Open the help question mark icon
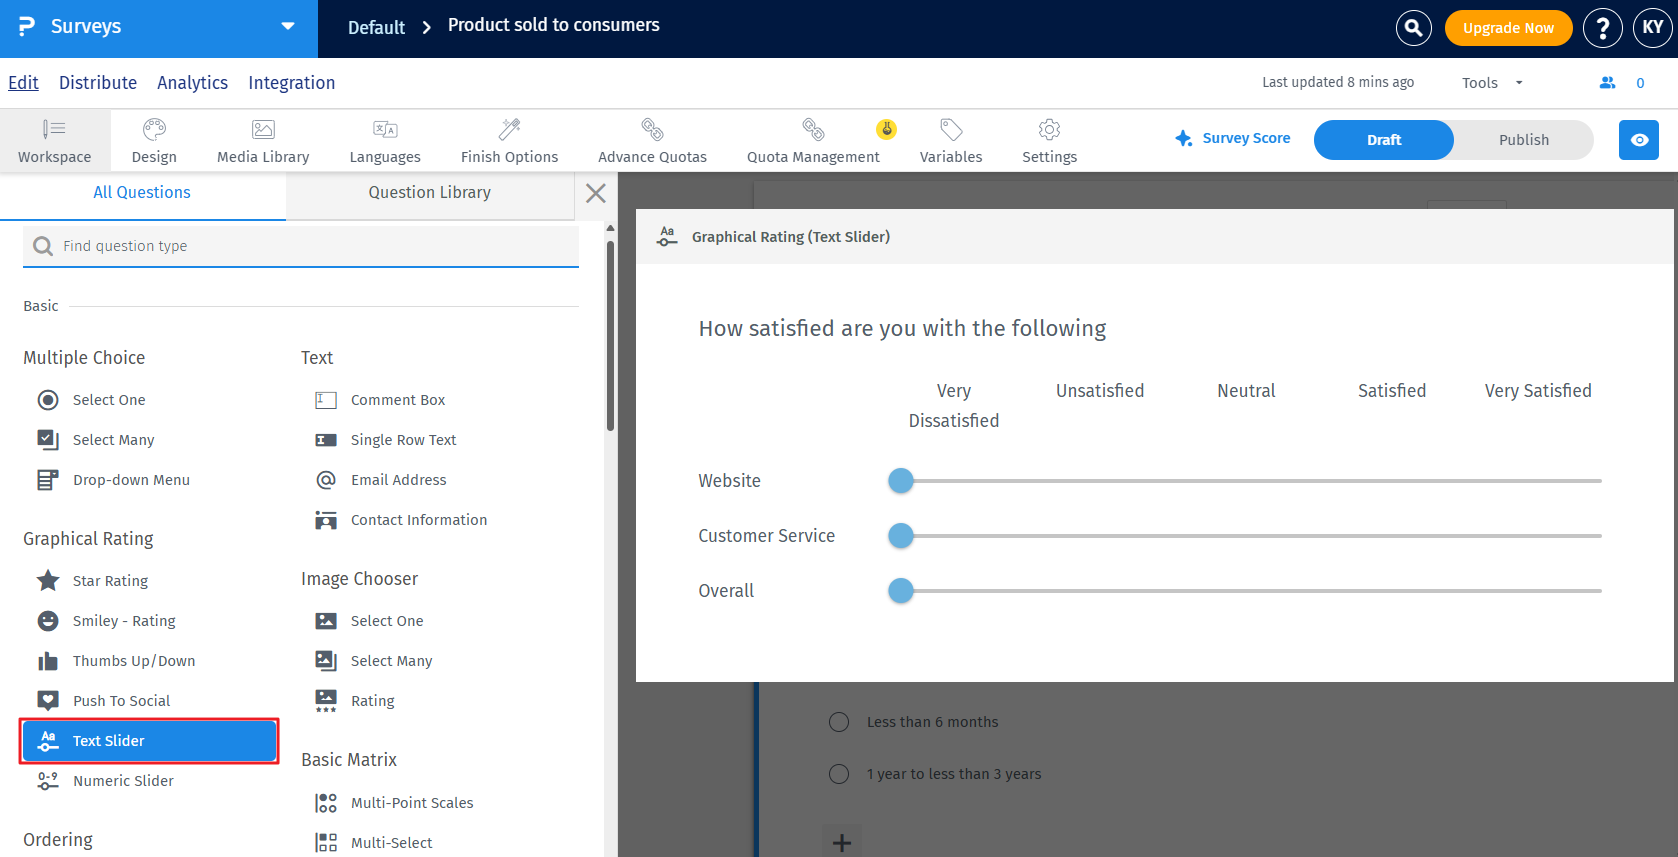 point(1602,28)
